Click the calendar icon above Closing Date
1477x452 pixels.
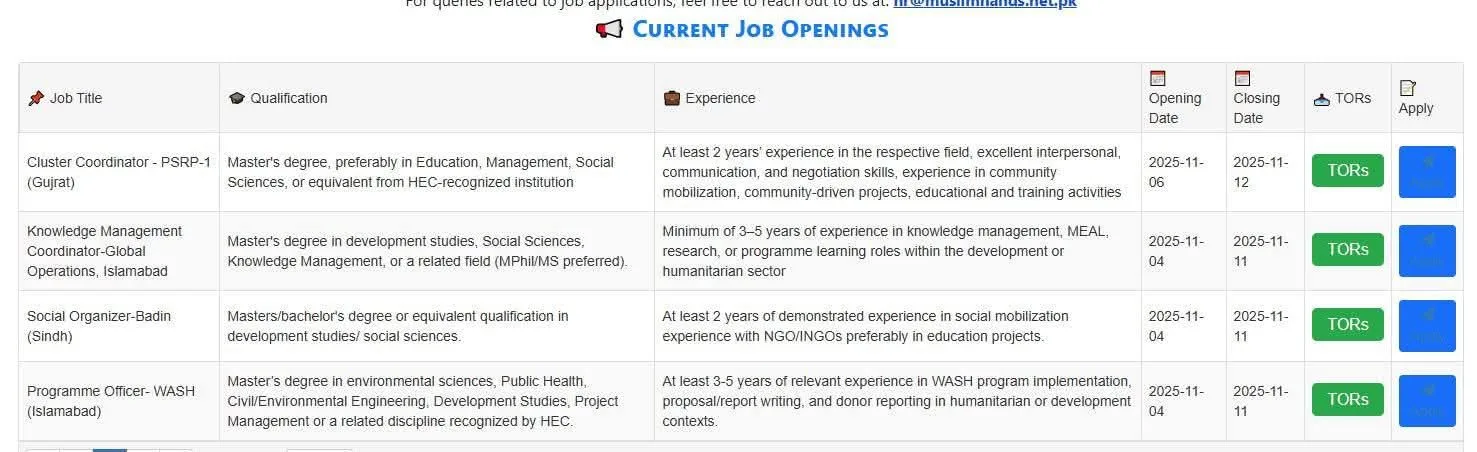[1242, 78]
